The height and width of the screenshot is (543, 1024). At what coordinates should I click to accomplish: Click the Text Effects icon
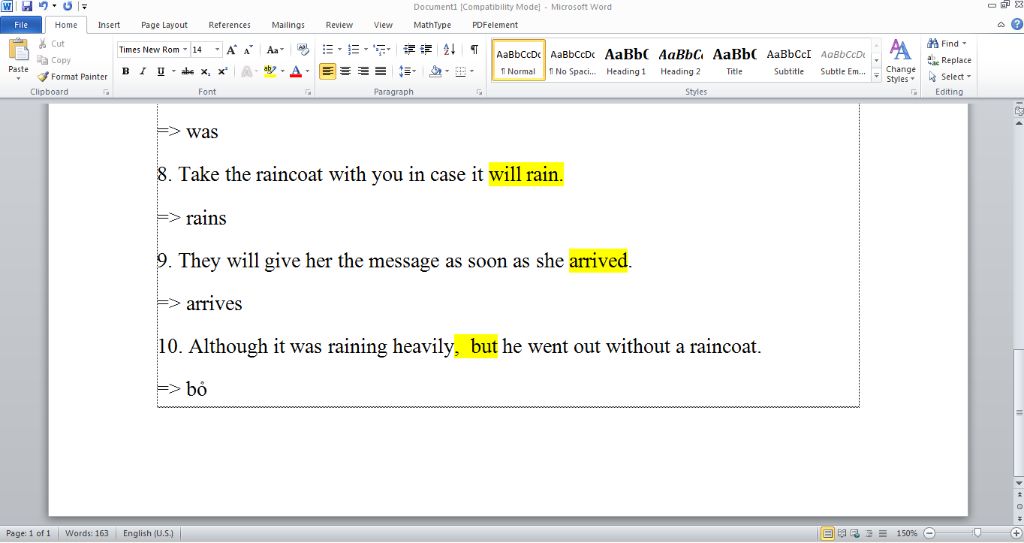pyautogui.click(x=247, y=71)
